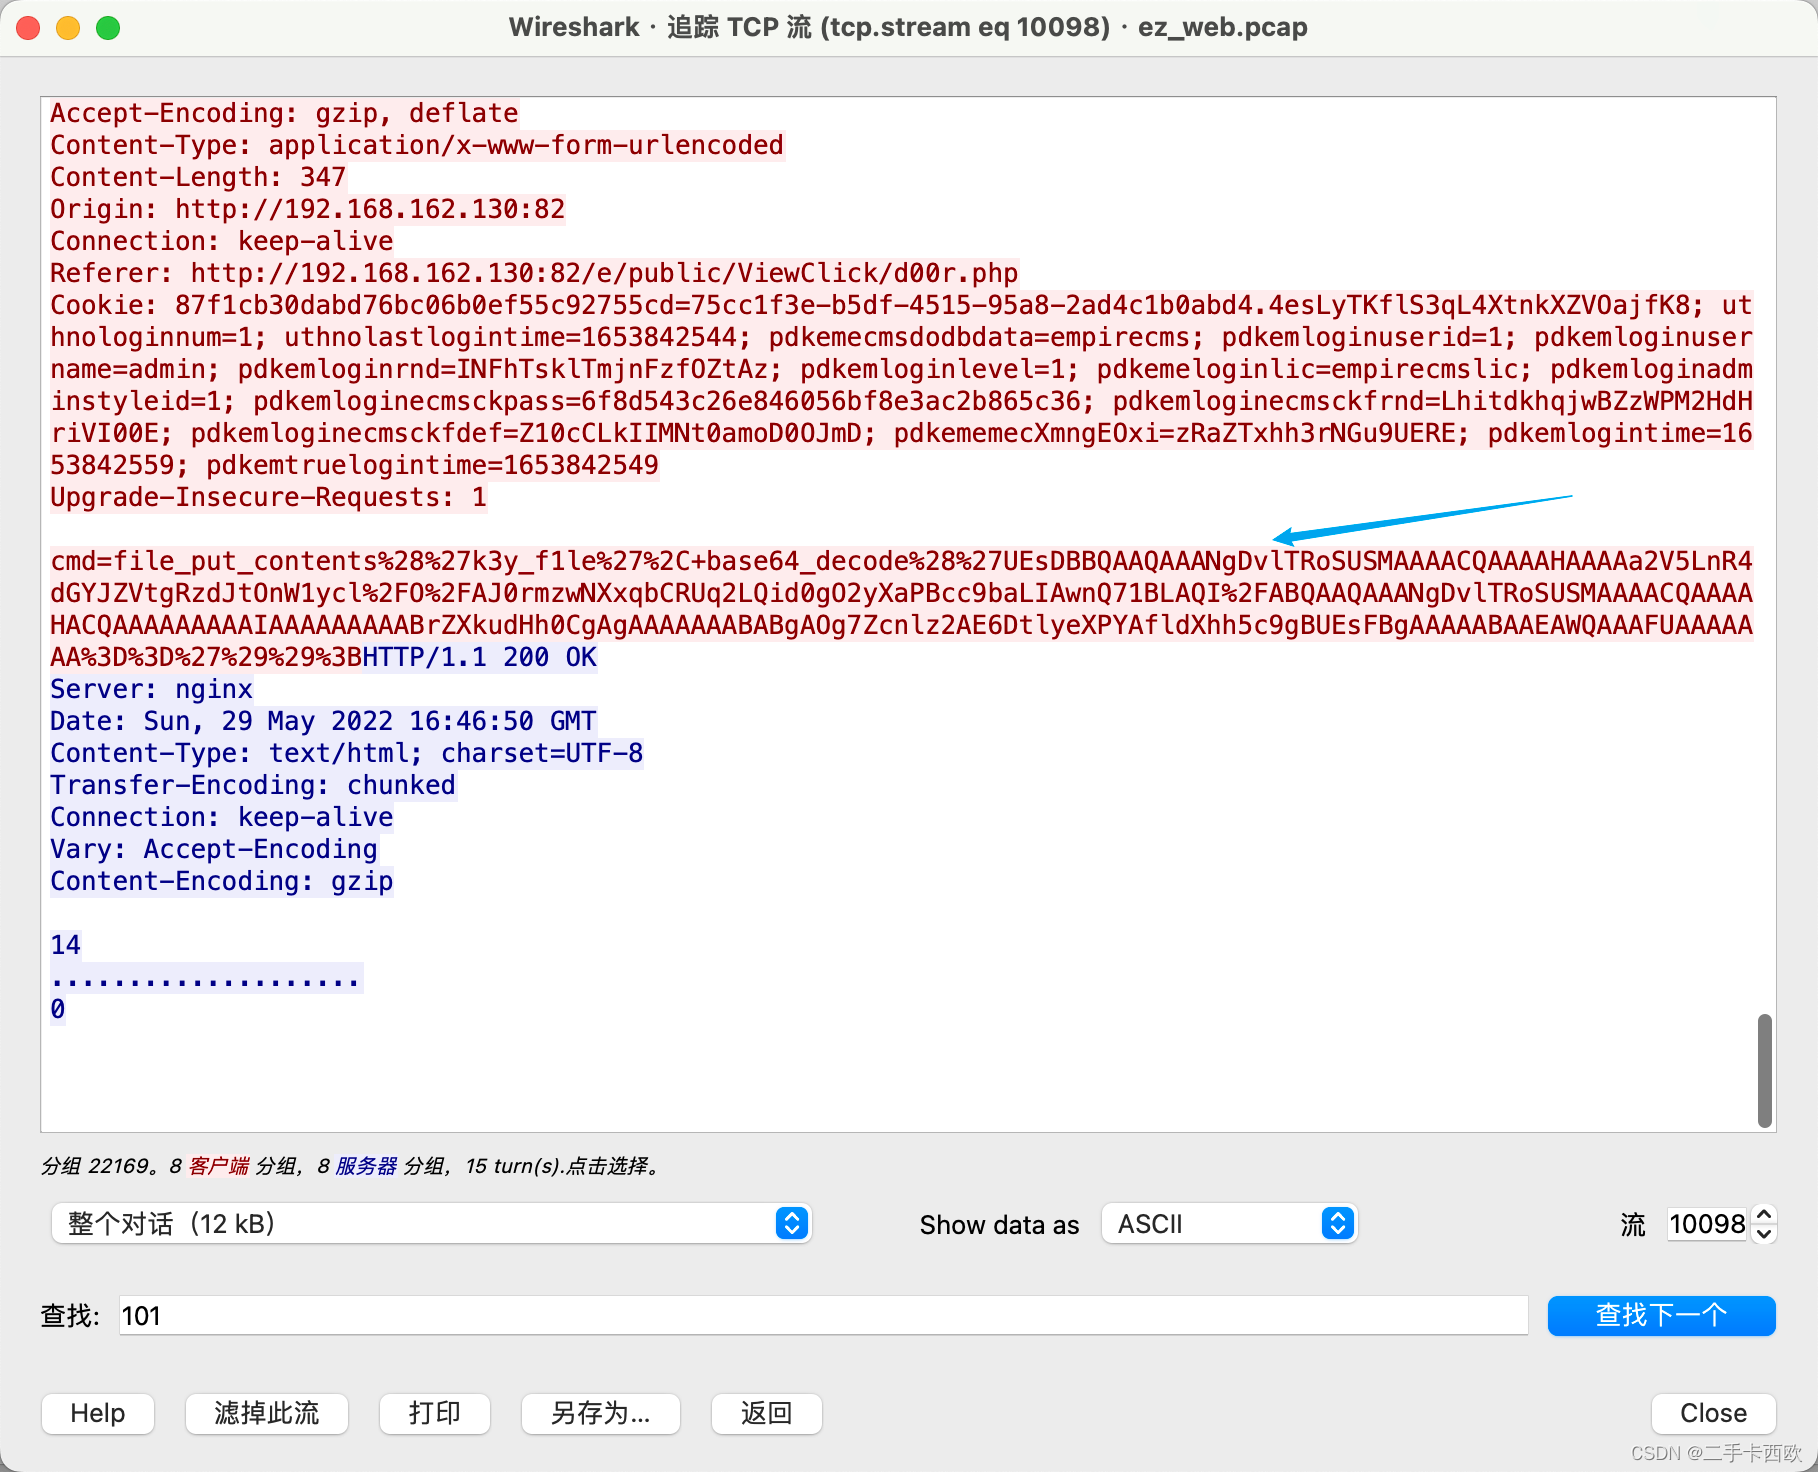This screenshot has width=1818, height=1472.
Task: Click the final chunk terminator 0
Action: coord(58,1009)
